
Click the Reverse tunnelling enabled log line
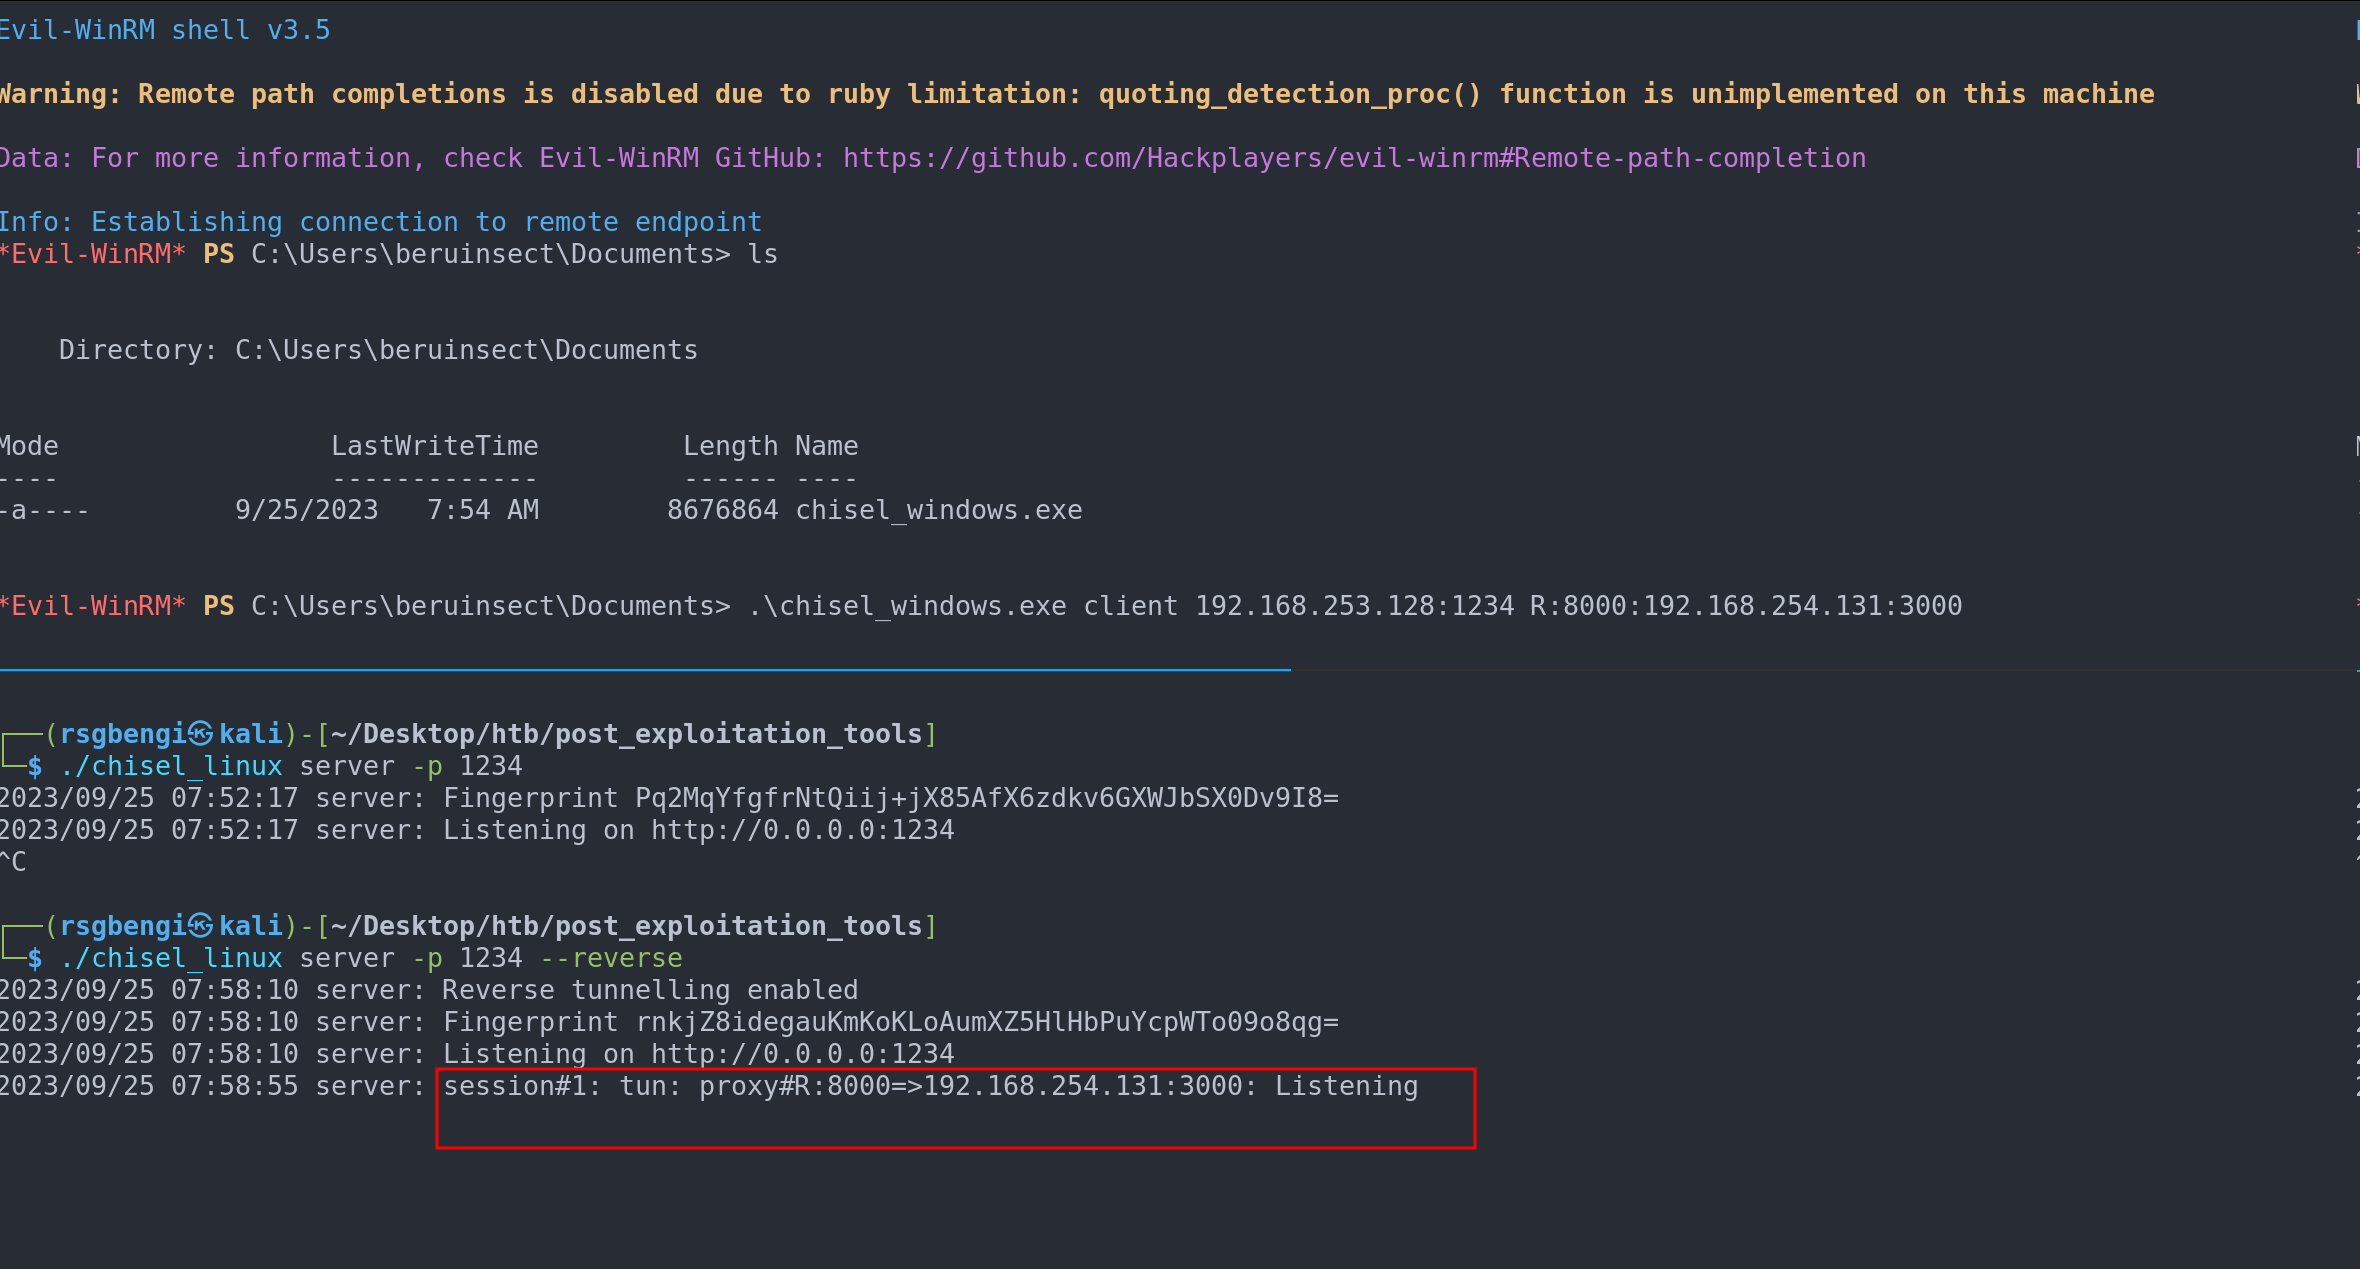pyautogui.click(x=650, y=990)
